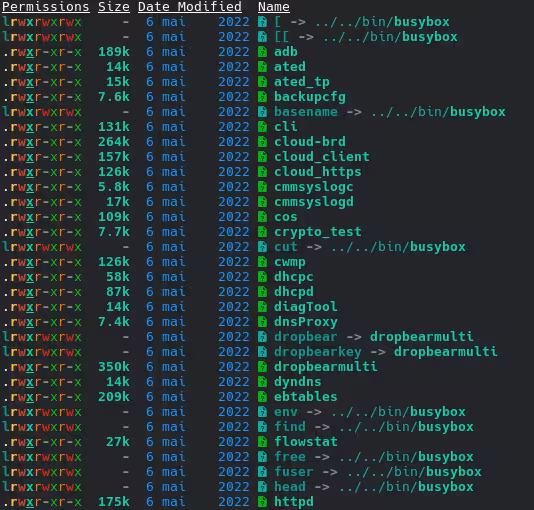Image resolution: width=534 pixels, height=510 pixels.
Task: Click the symlink icon next to dropbearkey
Action: coord(262,351)
